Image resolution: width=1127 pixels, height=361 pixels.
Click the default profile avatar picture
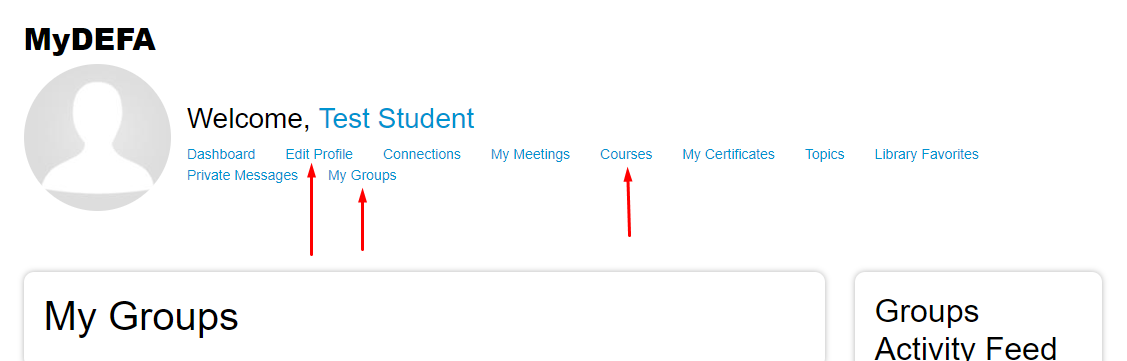(98, 137)
